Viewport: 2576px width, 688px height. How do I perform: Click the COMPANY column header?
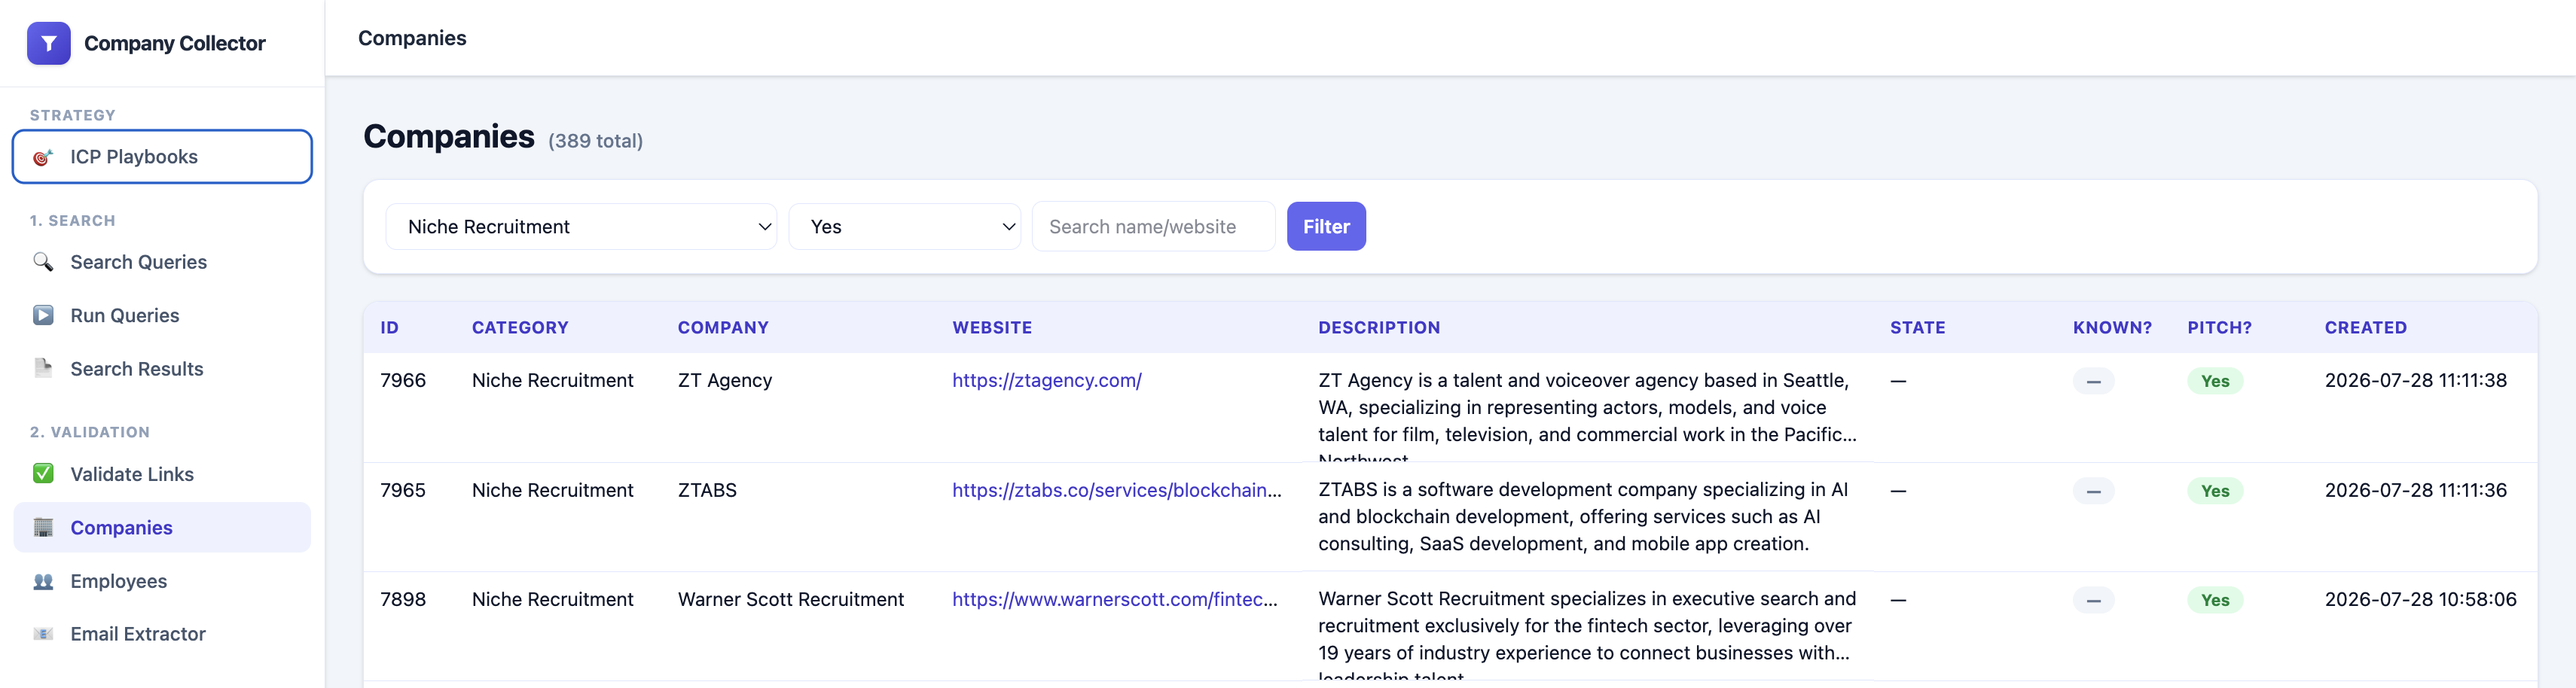pyautogui.click(x=723, y=328)
